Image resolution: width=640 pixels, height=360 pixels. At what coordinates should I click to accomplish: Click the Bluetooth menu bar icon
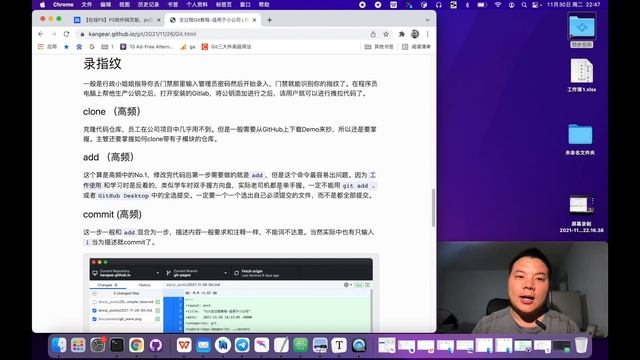pos(468,4)
